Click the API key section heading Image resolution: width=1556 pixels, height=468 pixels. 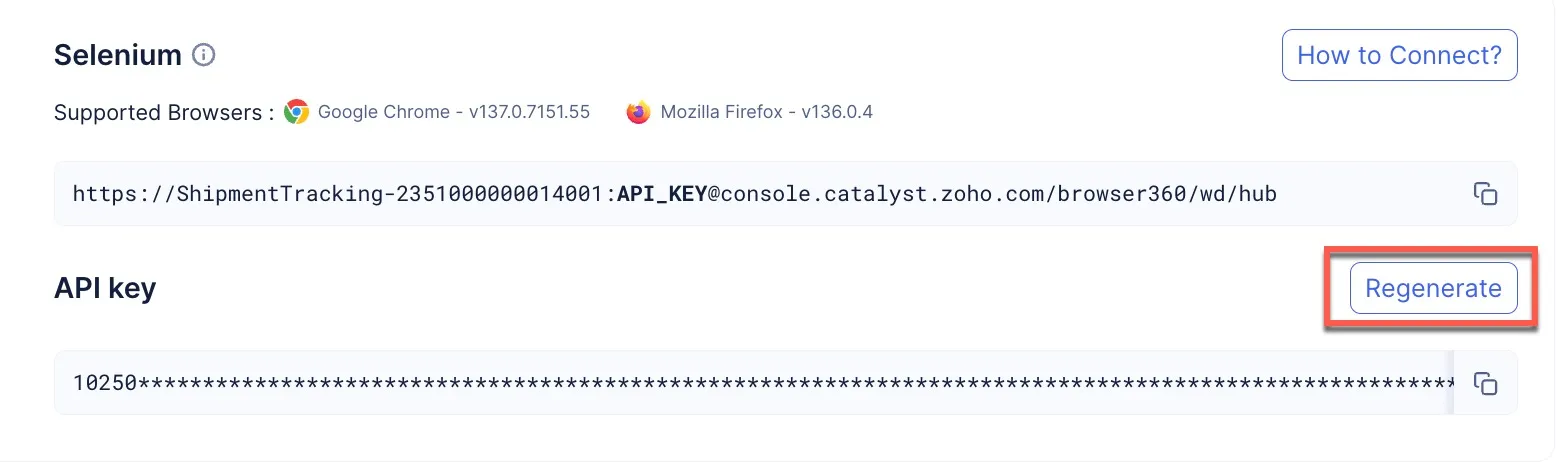pos(105,289)
